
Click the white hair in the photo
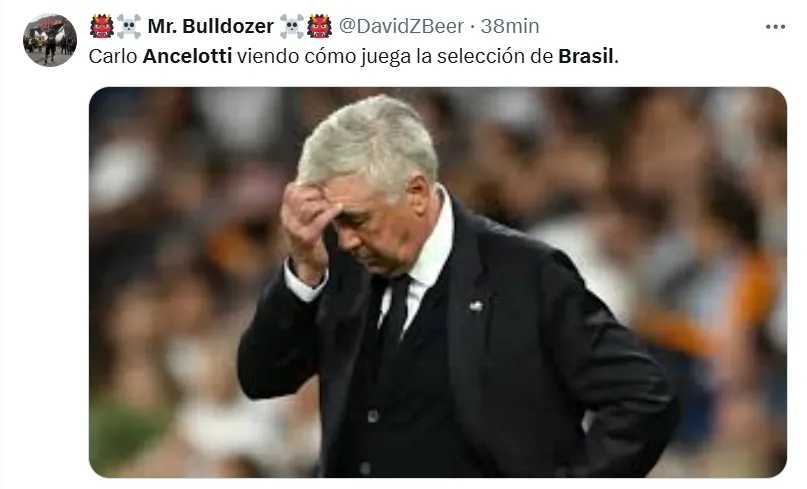click(370, 141)
